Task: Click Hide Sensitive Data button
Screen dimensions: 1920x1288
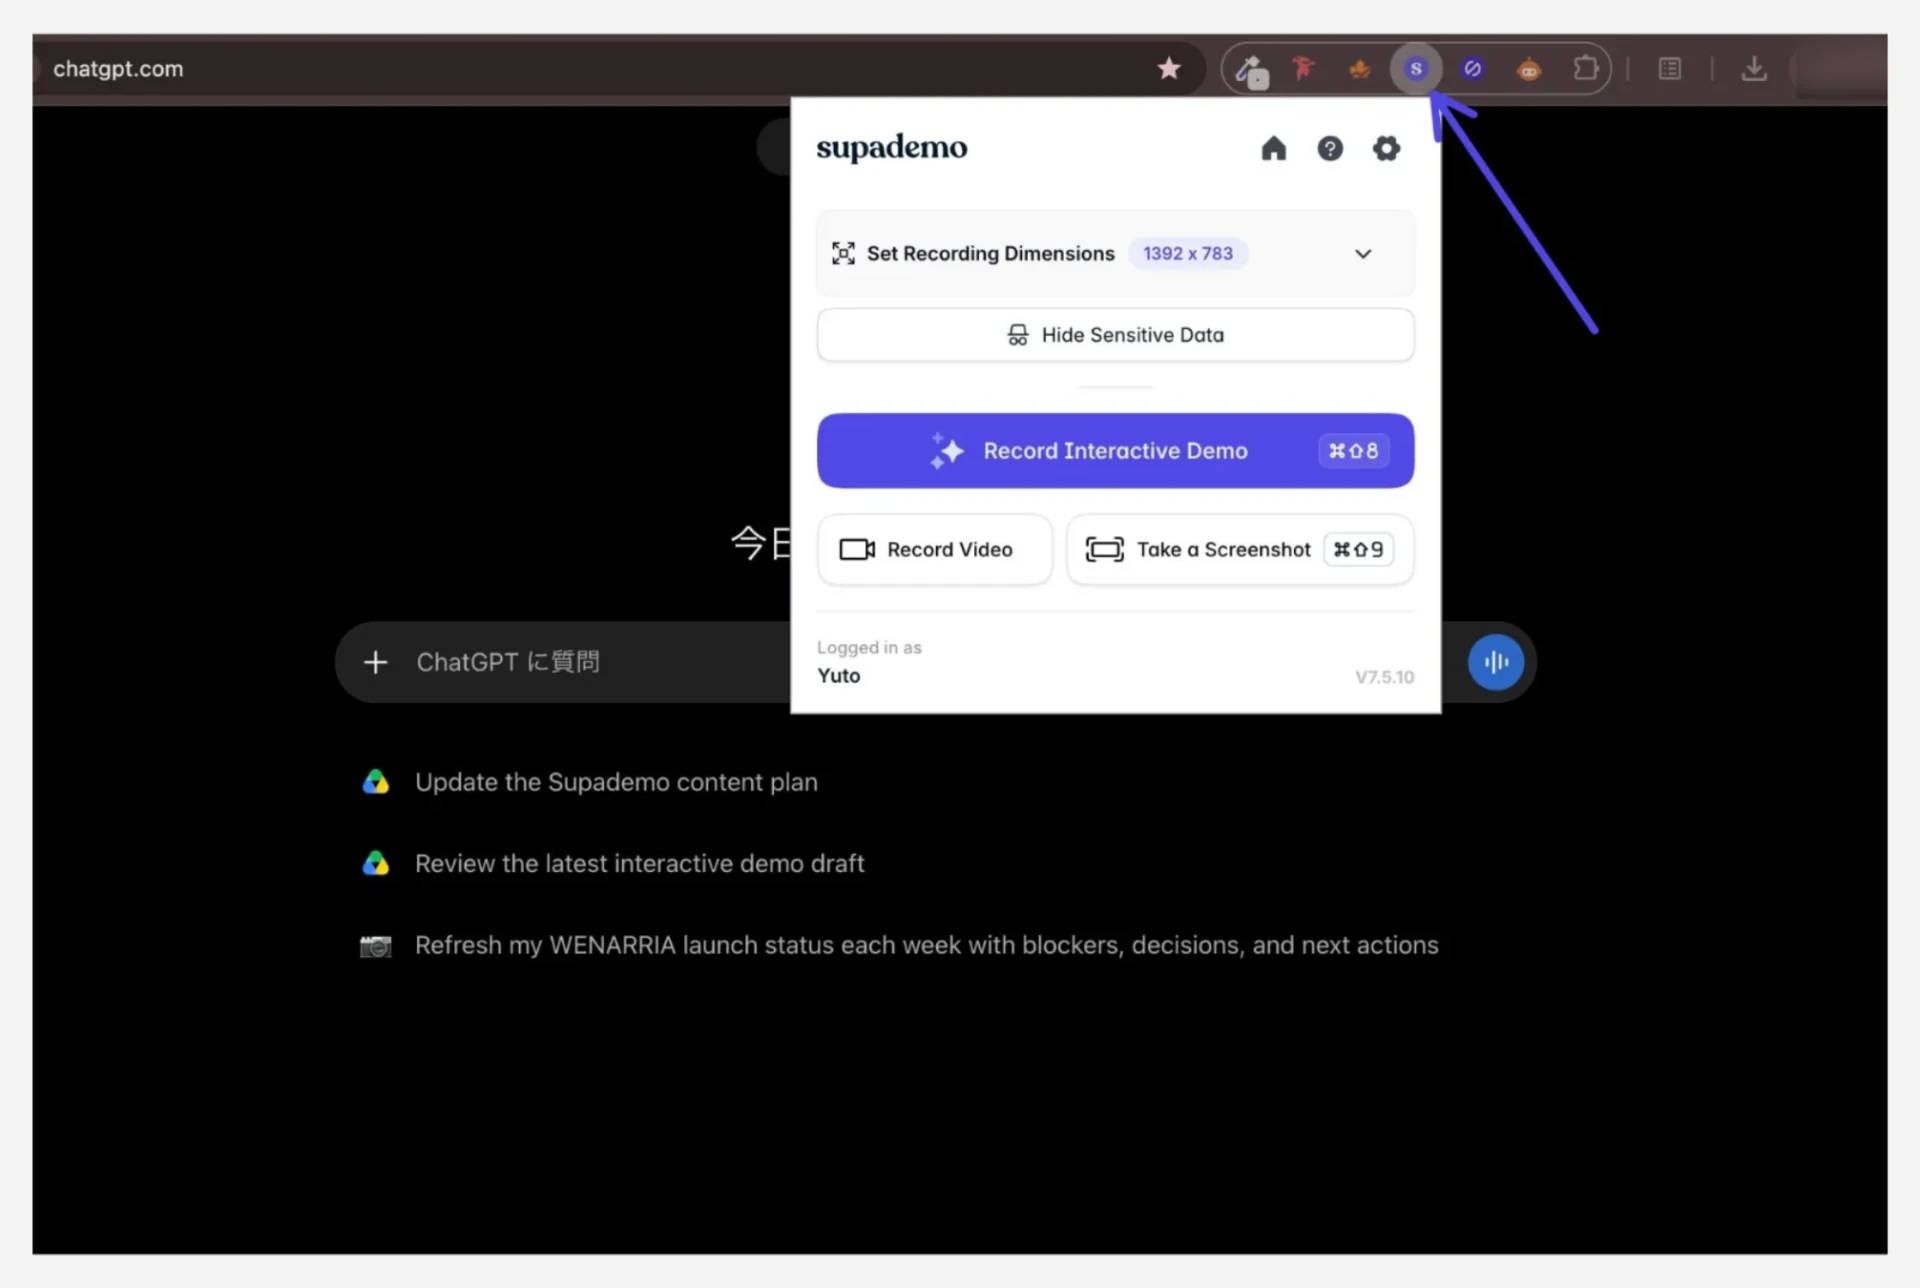Action: [1115, 335]
